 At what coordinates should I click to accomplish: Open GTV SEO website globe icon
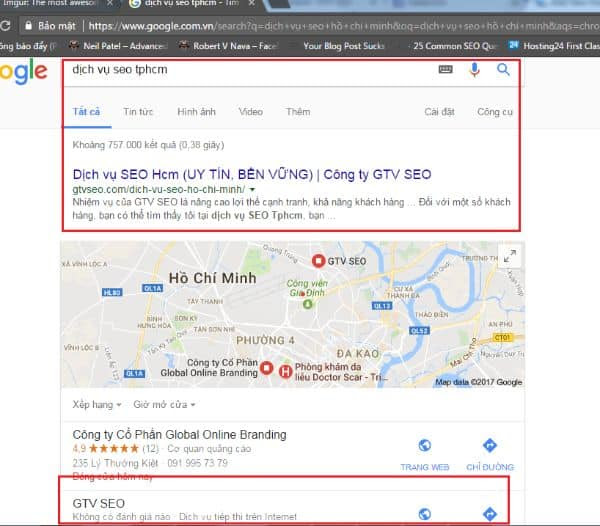tap(425, 514)
